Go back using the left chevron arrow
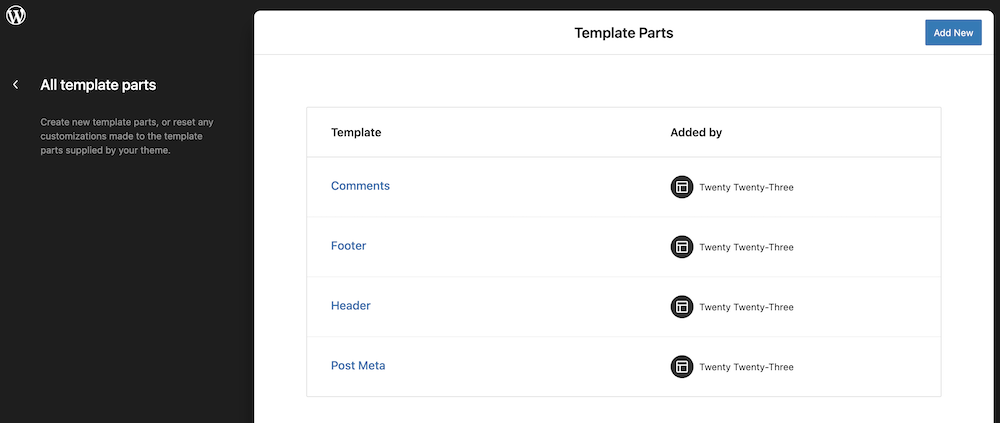This screenshot has height=423, width=1000. pyautogui.click(x=16, y=85)
